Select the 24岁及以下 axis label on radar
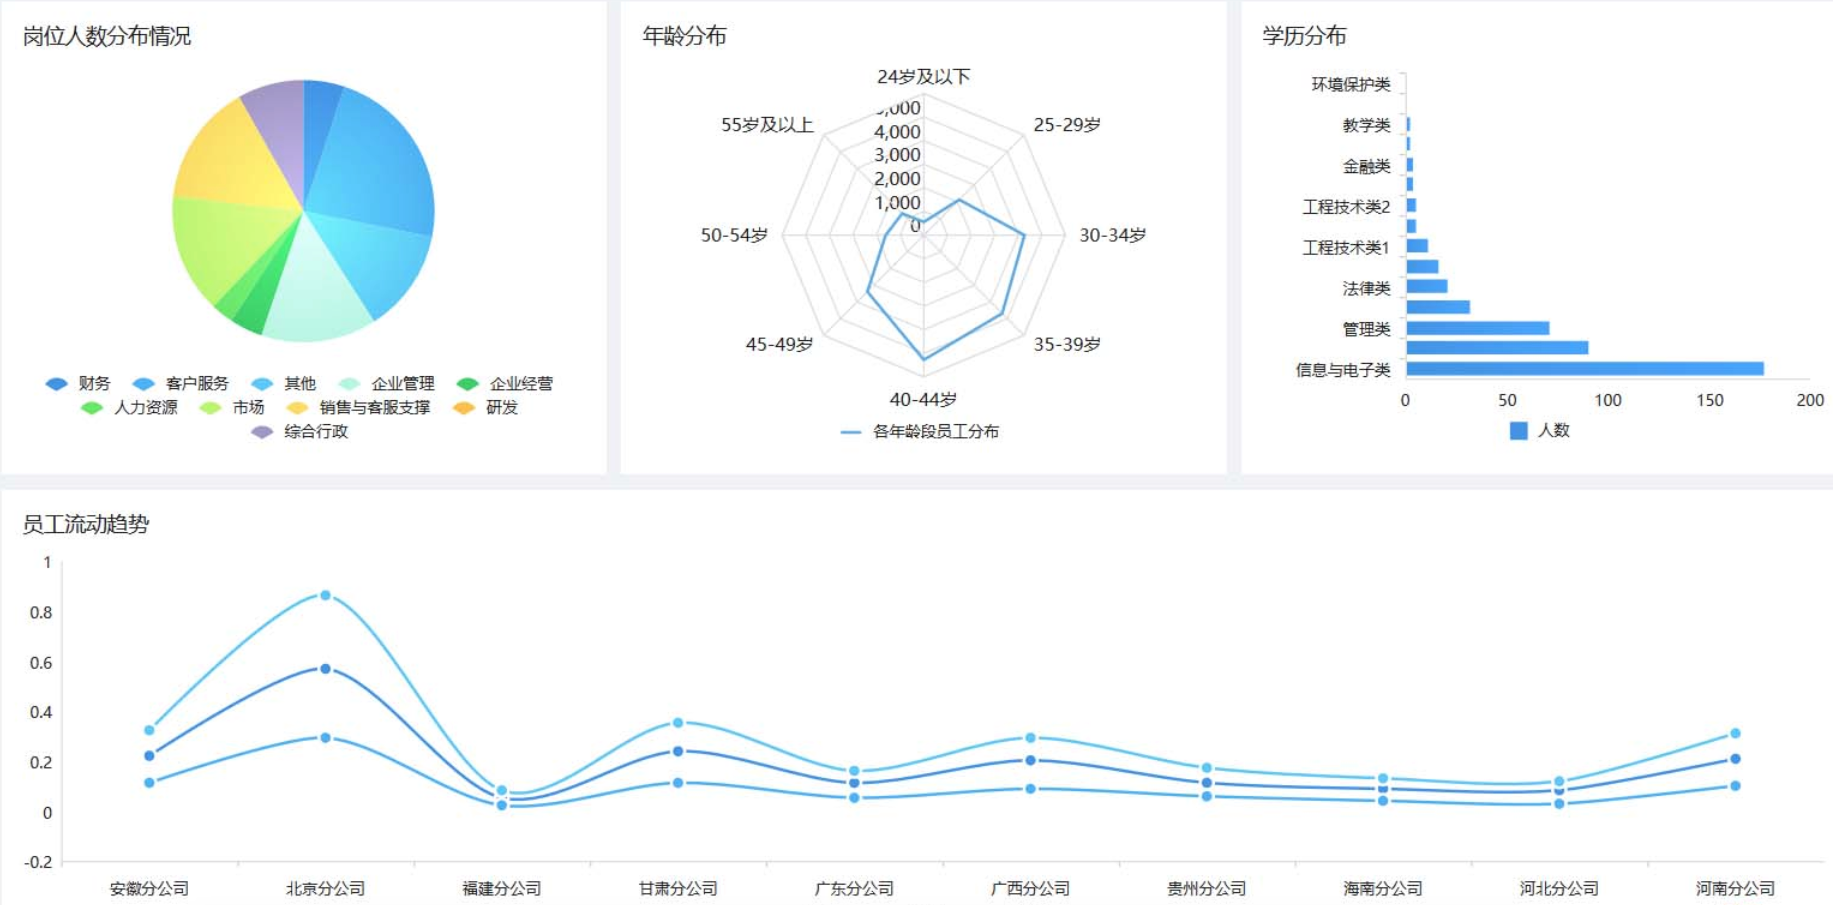Image resolution: width=1833 pixels, height=905 pixels. click(x=925, y=74)
